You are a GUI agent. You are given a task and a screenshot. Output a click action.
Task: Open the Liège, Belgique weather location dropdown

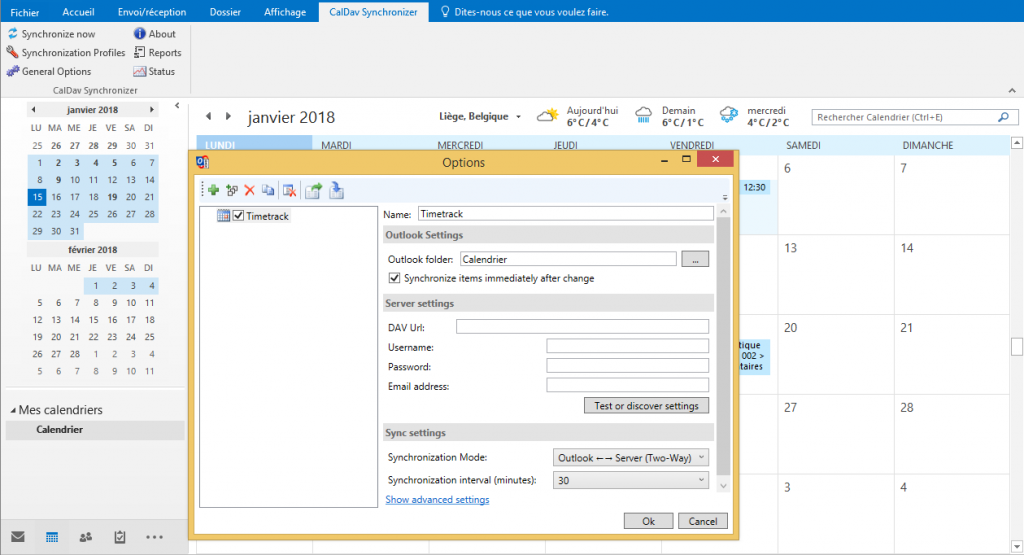480,117
